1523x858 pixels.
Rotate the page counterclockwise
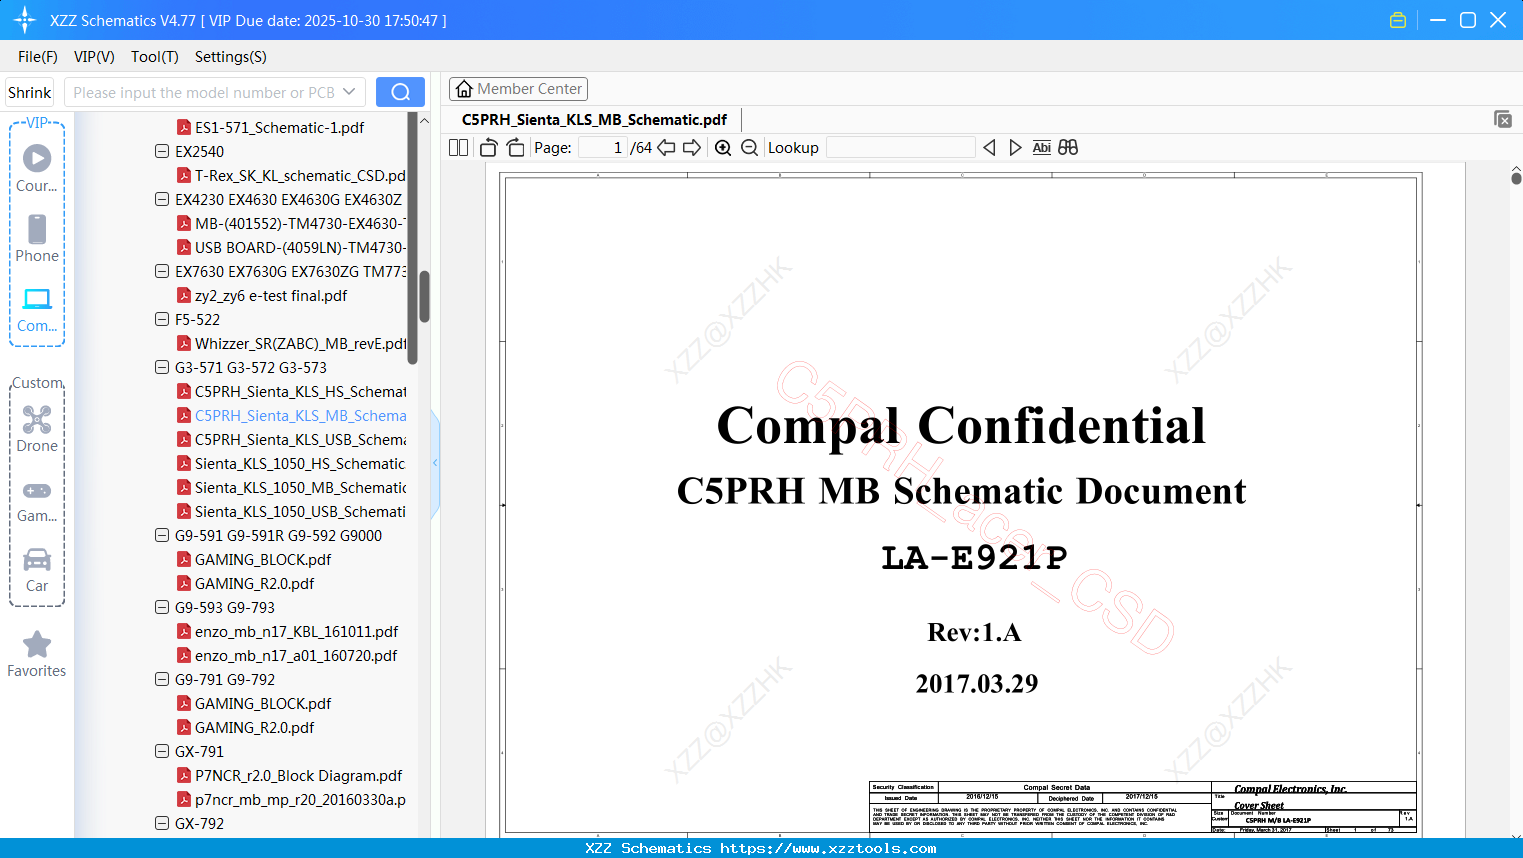click(488, 148)
